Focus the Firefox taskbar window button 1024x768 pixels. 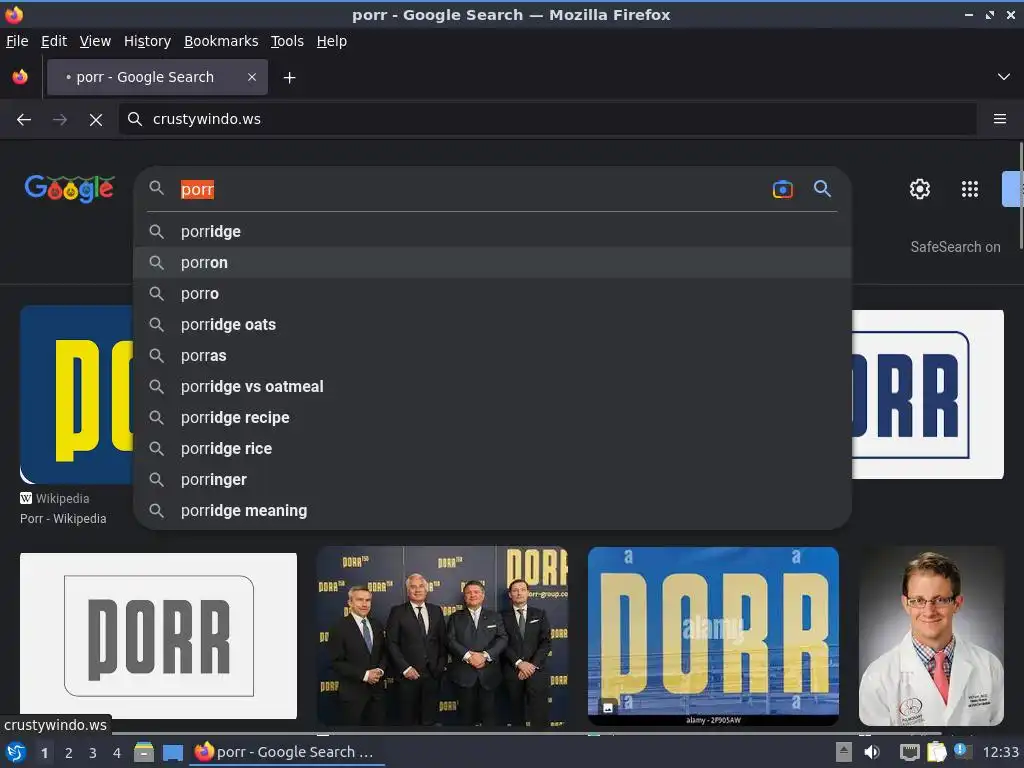(x=287, y=752)
